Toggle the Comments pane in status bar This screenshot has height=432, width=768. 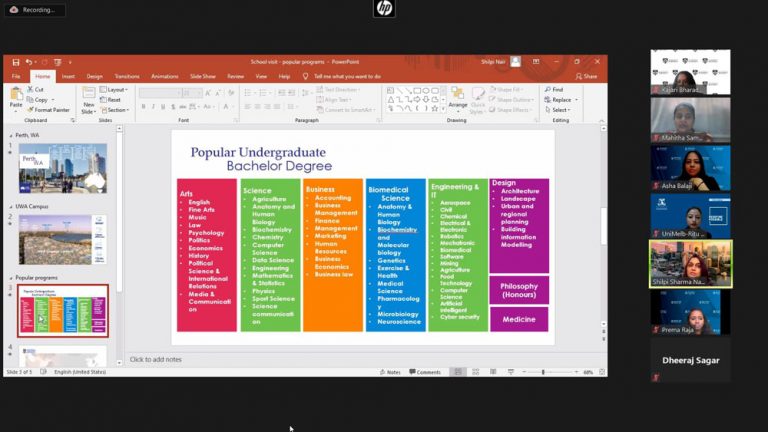point(425,372)
